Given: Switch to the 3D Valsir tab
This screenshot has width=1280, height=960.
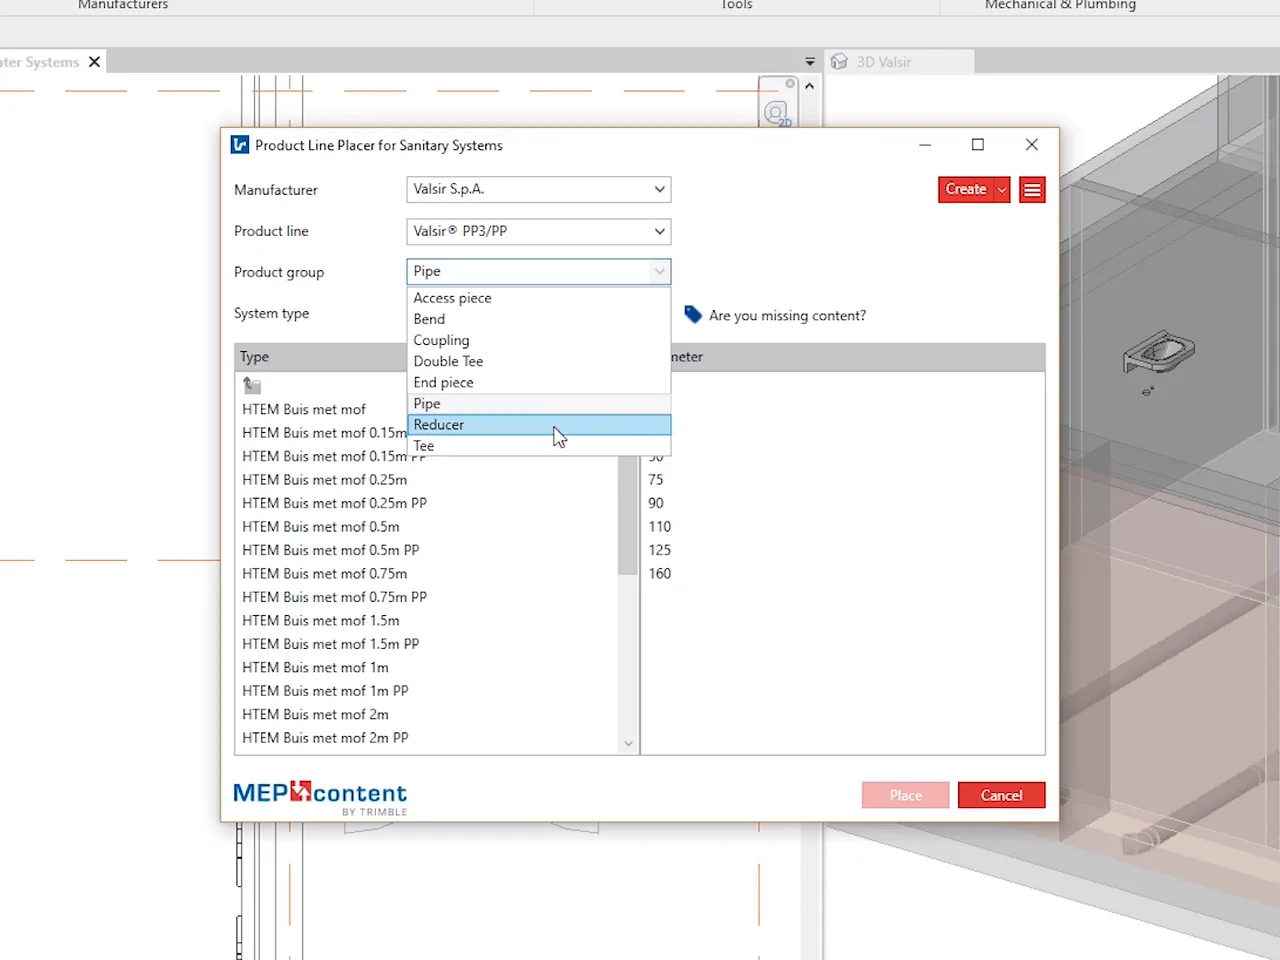Looking at the screenshot, I should tap(898, 62).
